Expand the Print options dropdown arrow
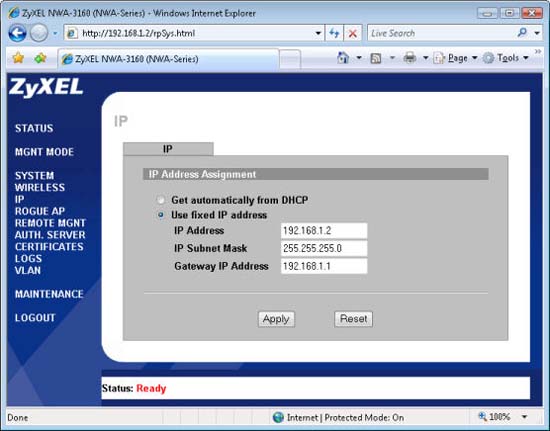The width and height of the screenshot is (550, 431). [425, 58]
